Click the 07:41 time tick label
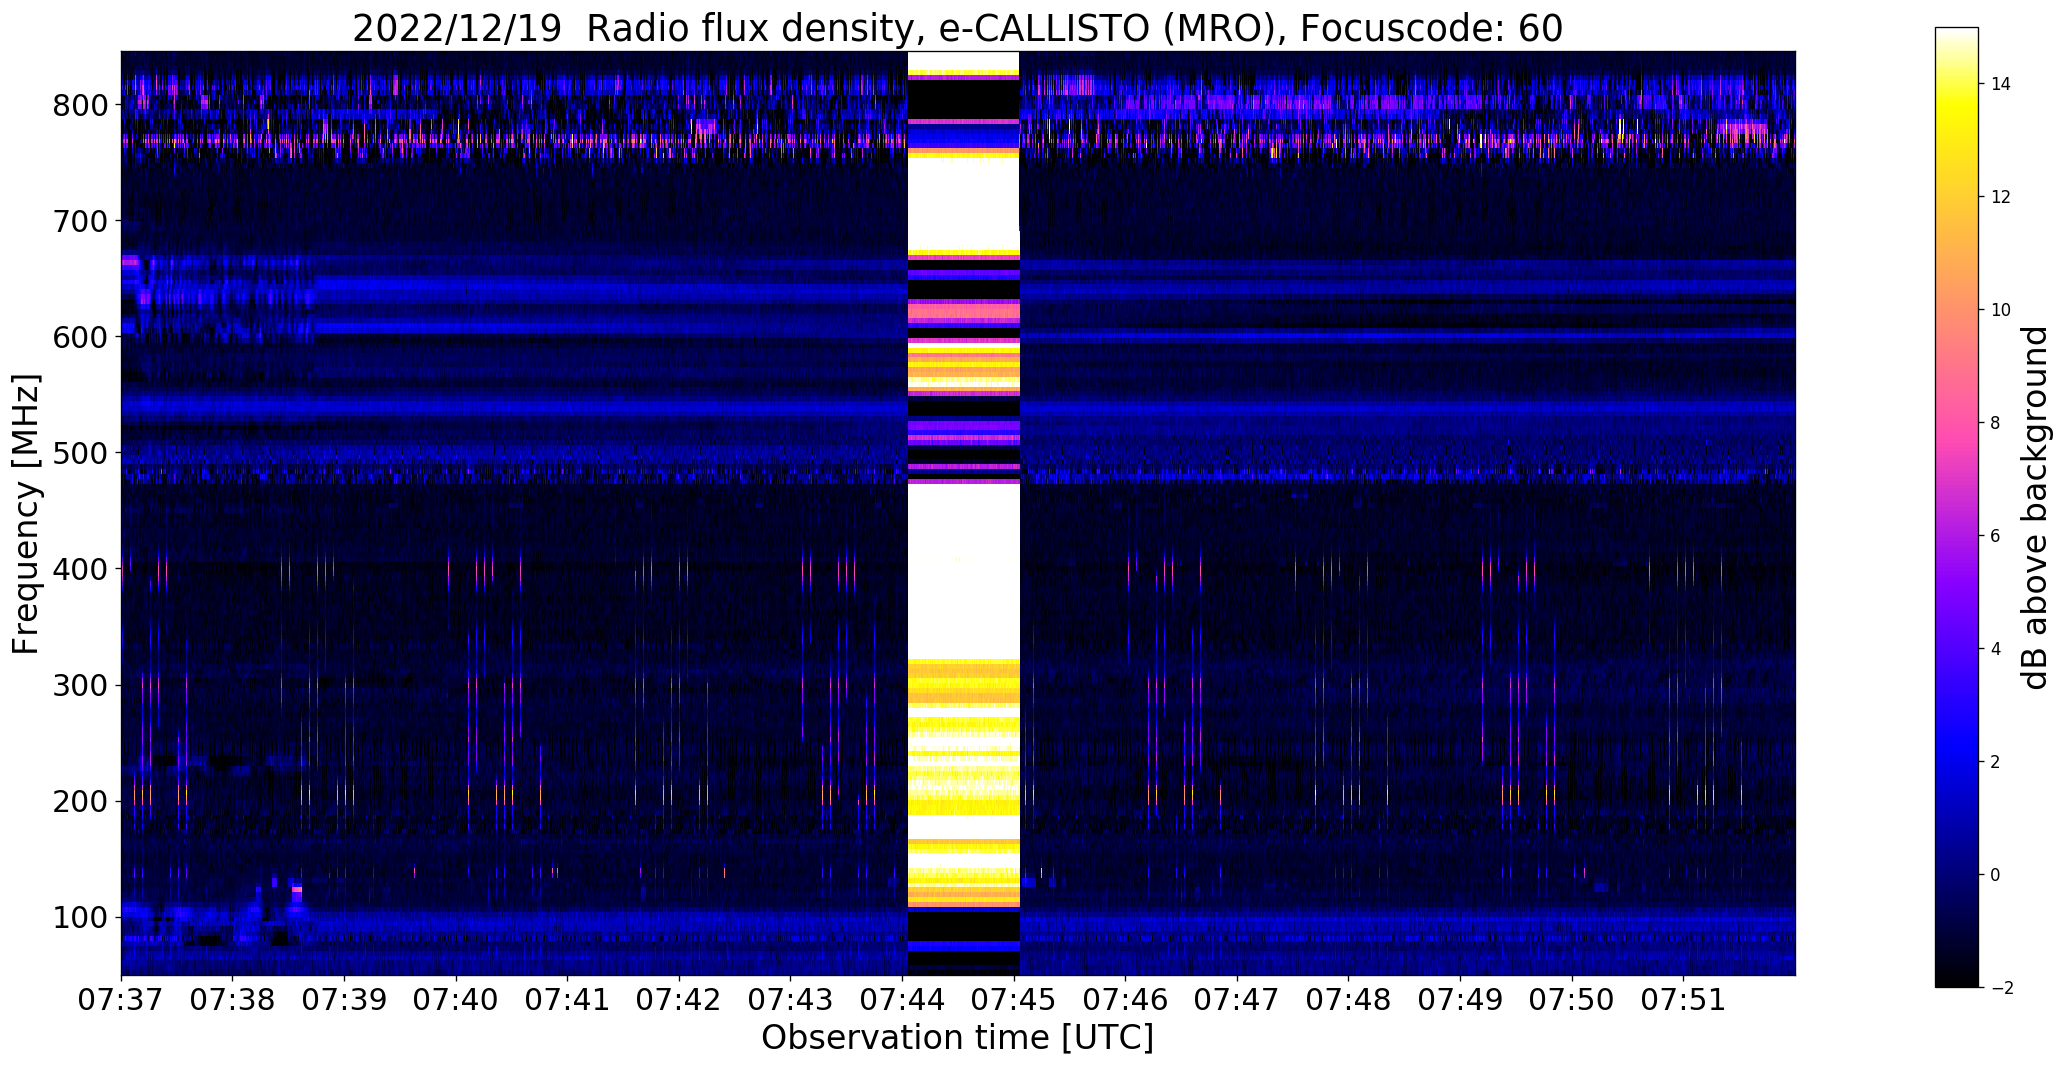This screenshot has width=2066, height=1067. click(568, 1001)
